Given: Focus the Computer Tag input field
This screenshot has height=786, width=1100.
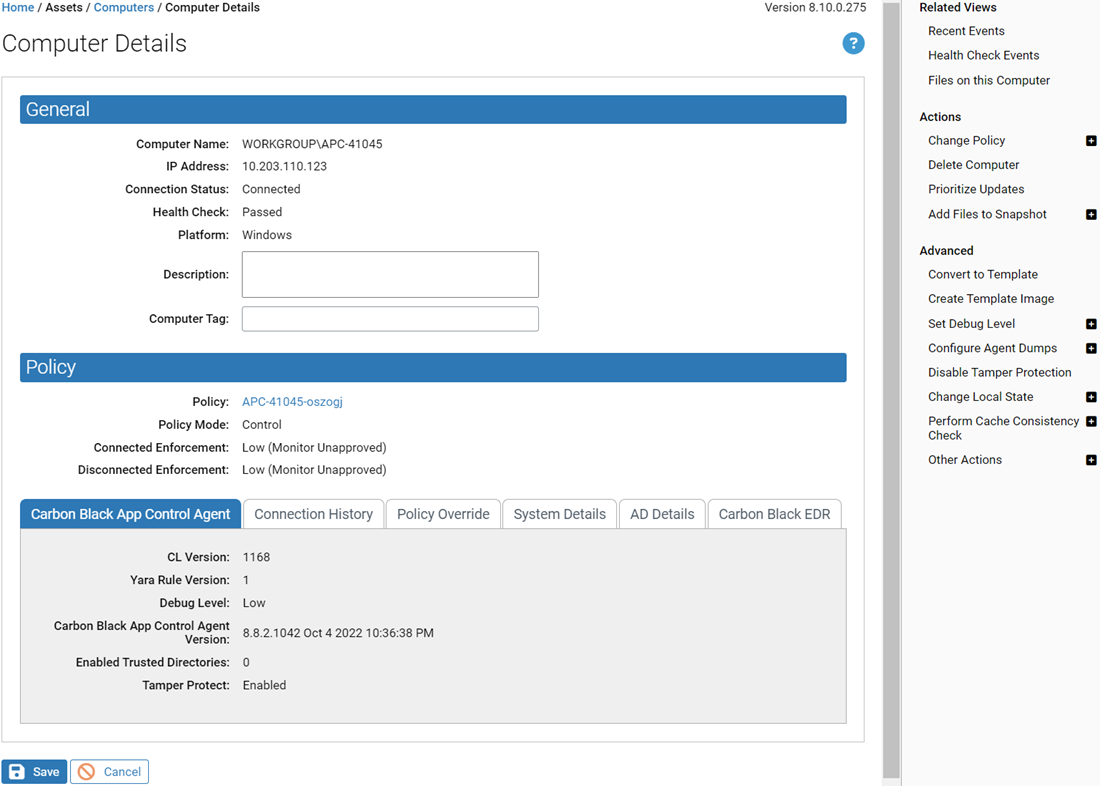Looking at the screenshot, I should pyautogui.click(x=390, y=319).
